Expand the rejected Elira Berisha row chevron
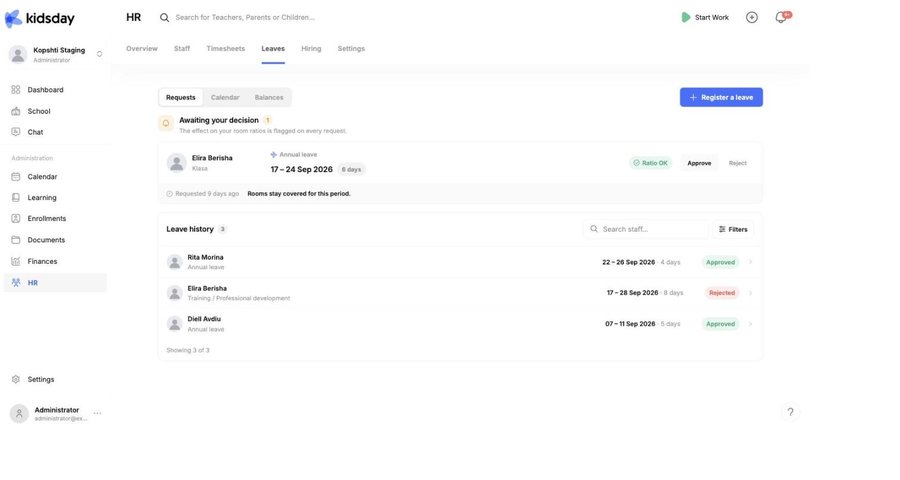900x480 pixels. coord(751,293)
